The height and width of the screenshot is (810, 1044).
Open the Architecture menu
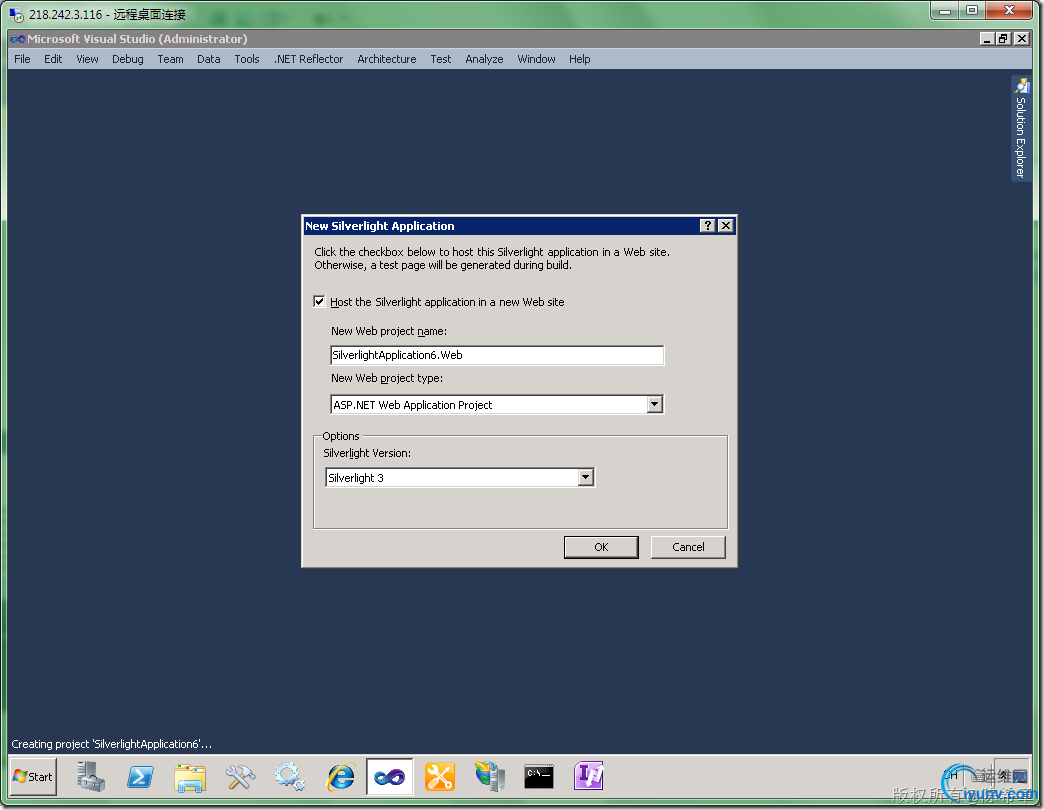click(387, 59)
